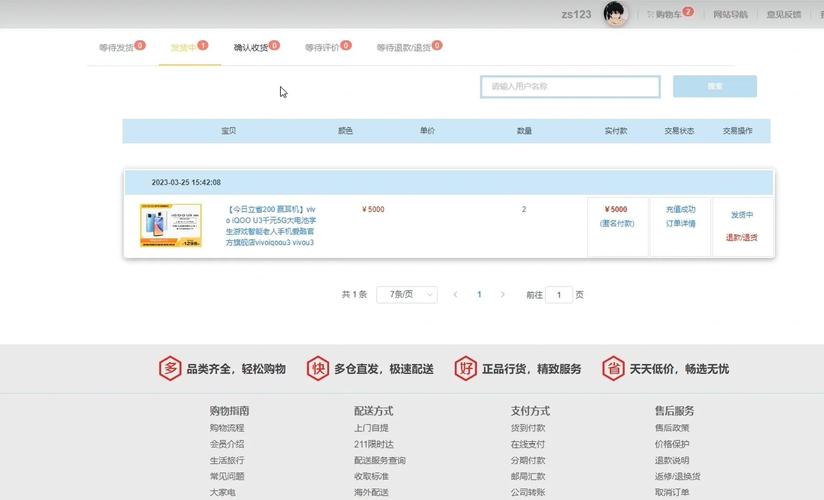Click the 匿名付款 label
Image resolution: width=824 pixels, height=500 pixels.
[x=617, y=223]
